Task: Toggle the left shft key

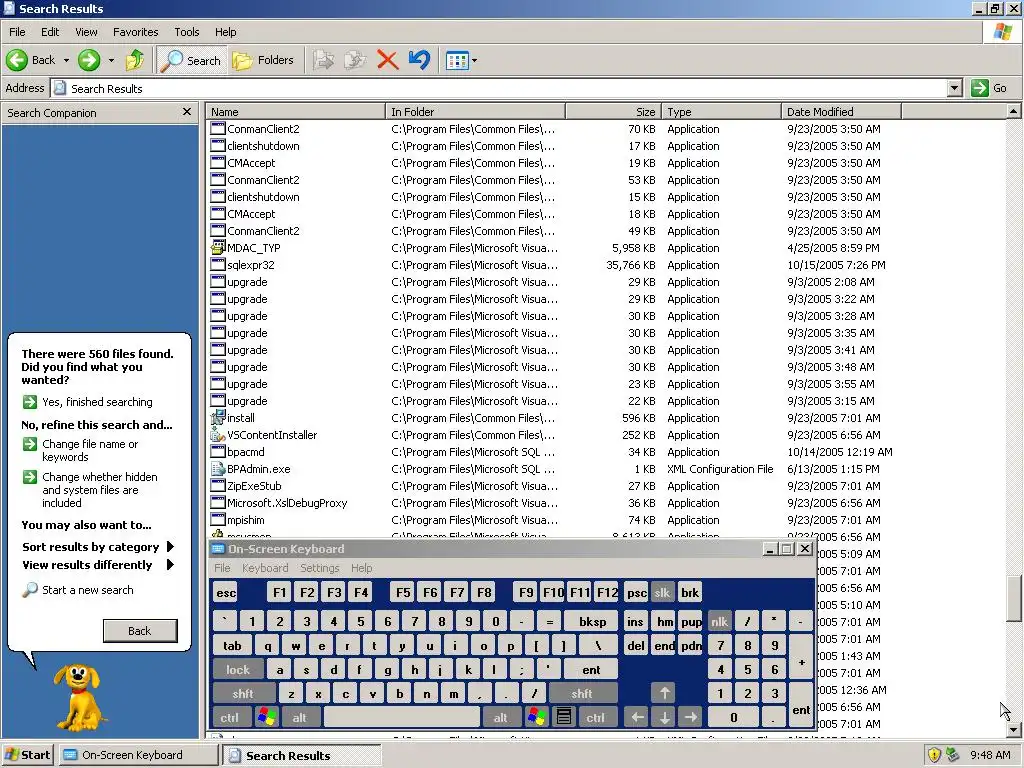Action: click(x=243, y=694)
